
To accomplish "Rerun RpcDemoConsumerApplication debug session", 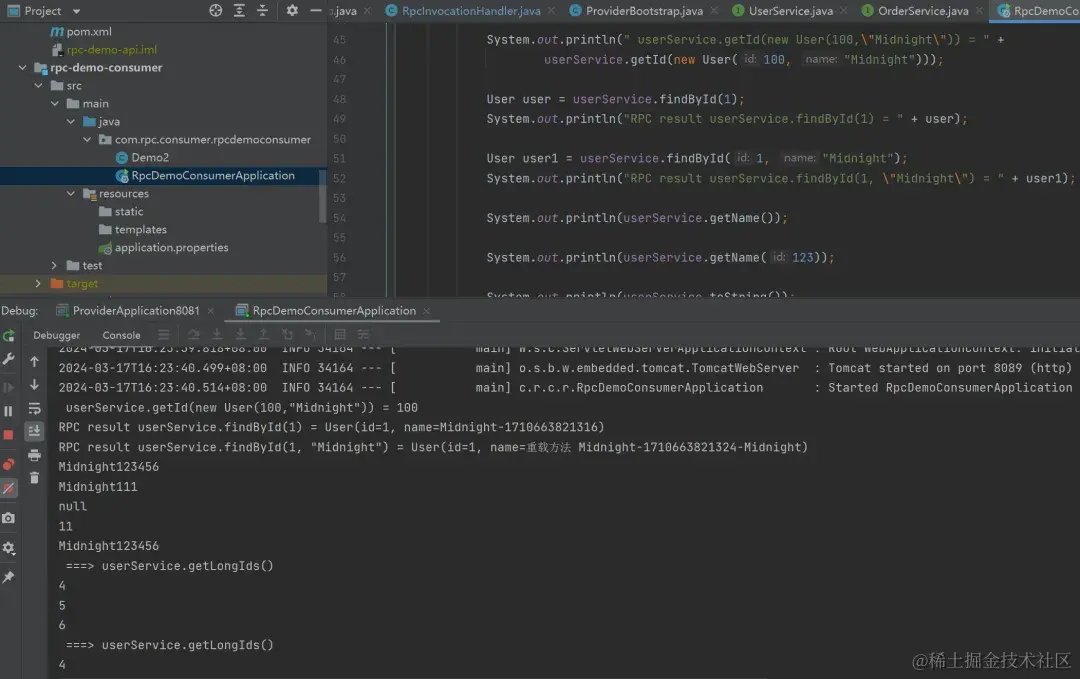I will (x=8, y=335).
